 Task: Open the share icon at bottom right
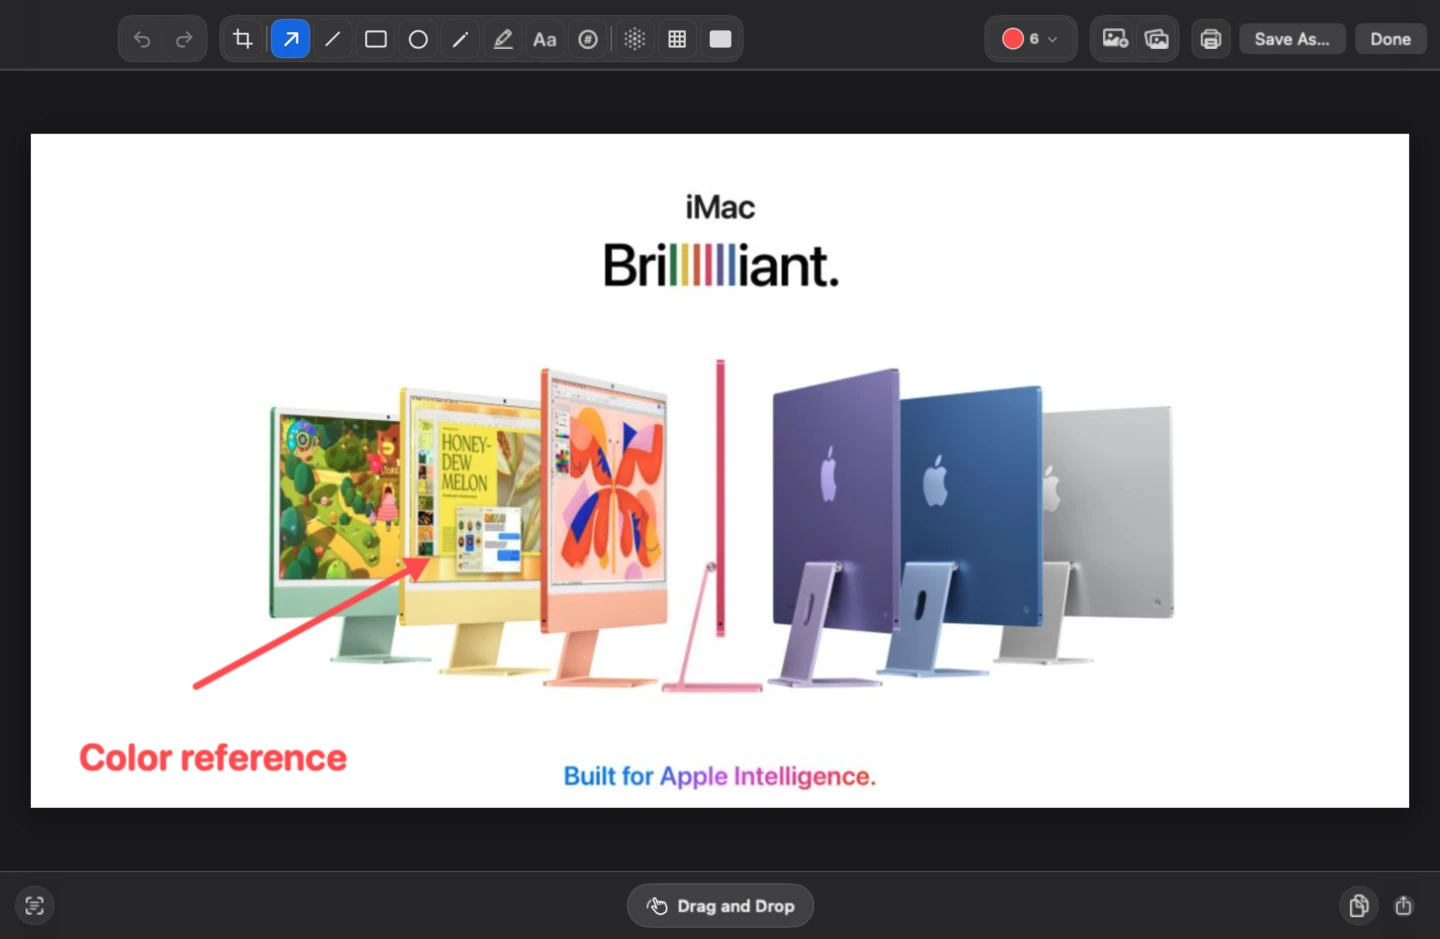pos(1404,906)
